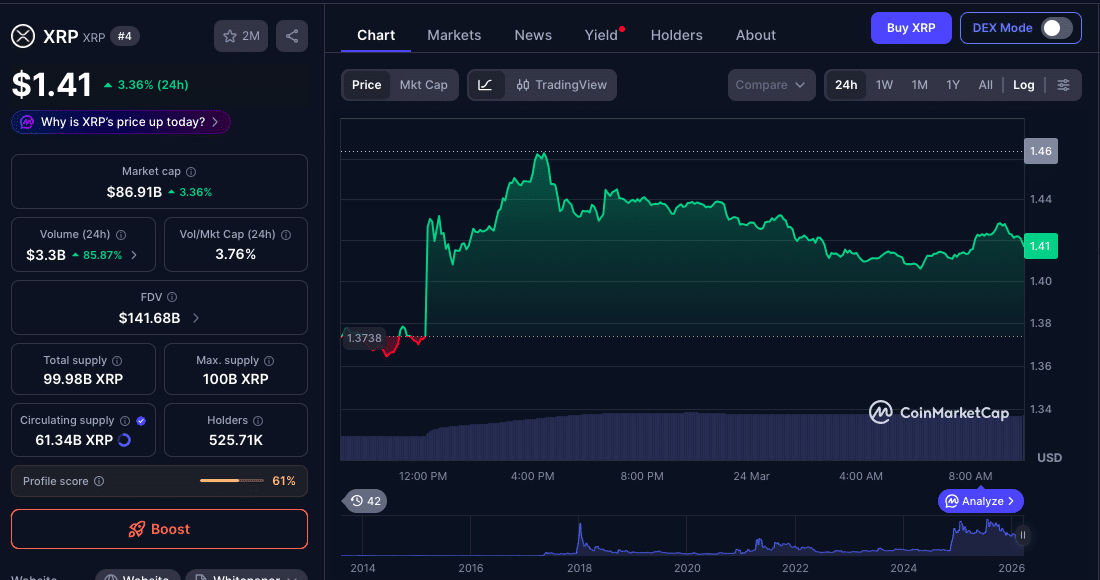Open the Markets tab

(x=454, y=35)
